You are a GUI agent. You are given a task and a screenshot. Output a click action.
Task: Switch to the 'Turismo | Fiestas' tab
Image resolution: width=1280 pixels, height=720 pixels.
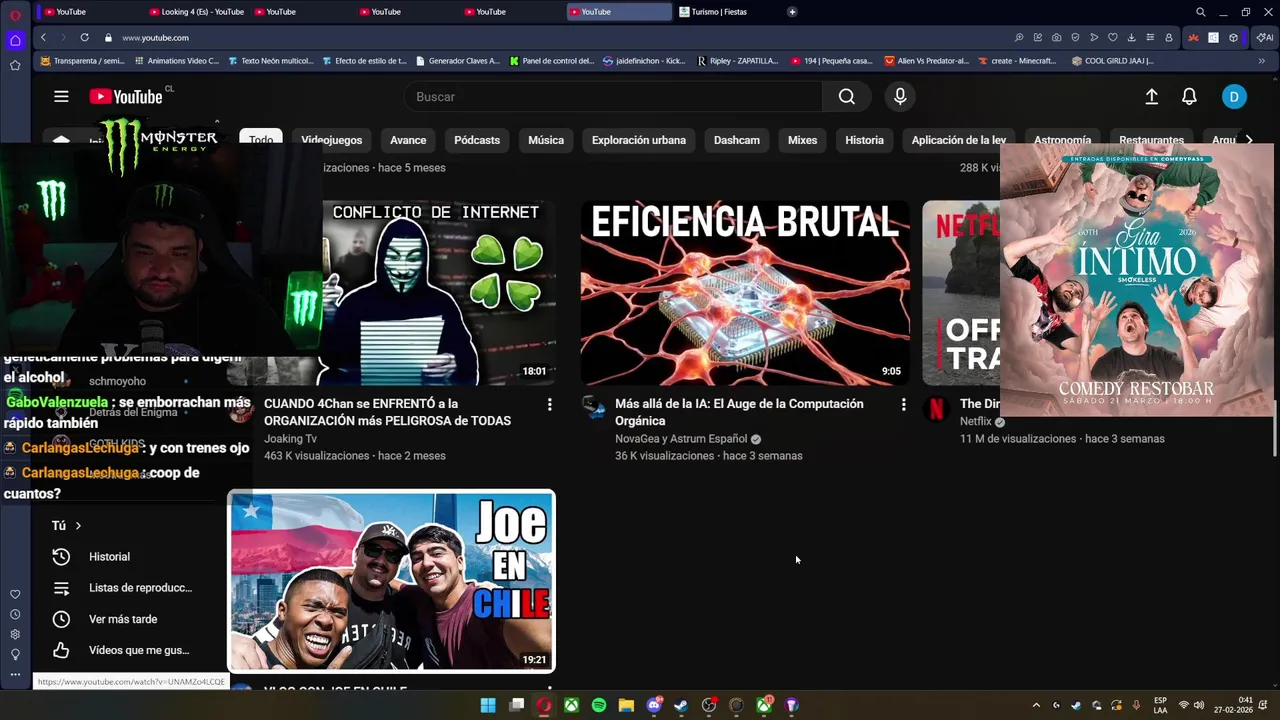(x=724, y=12)
